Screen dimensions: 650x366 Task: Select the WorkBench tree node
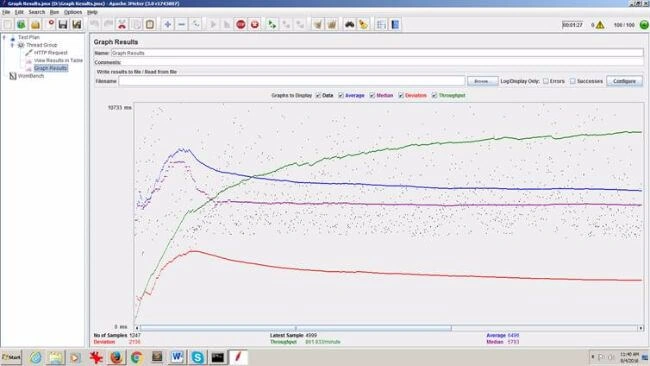click(x=31, y=76)
